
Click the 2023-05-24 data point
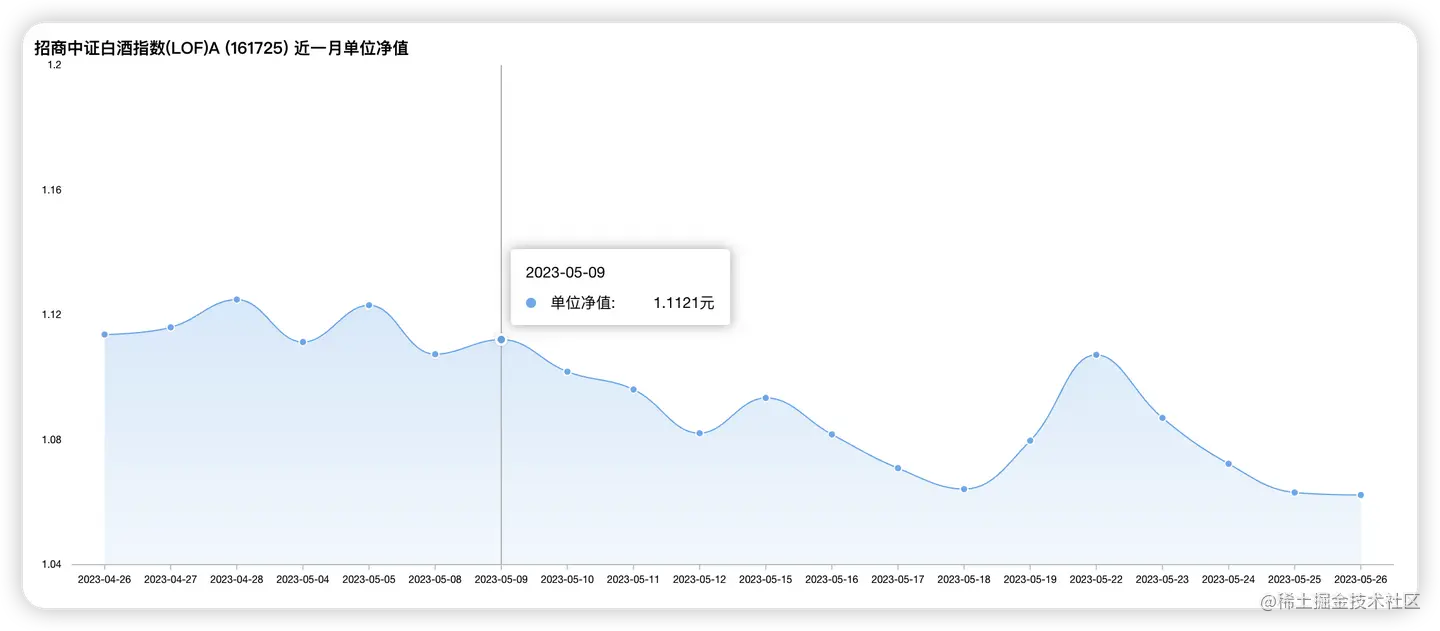(x=1228, y=464)
